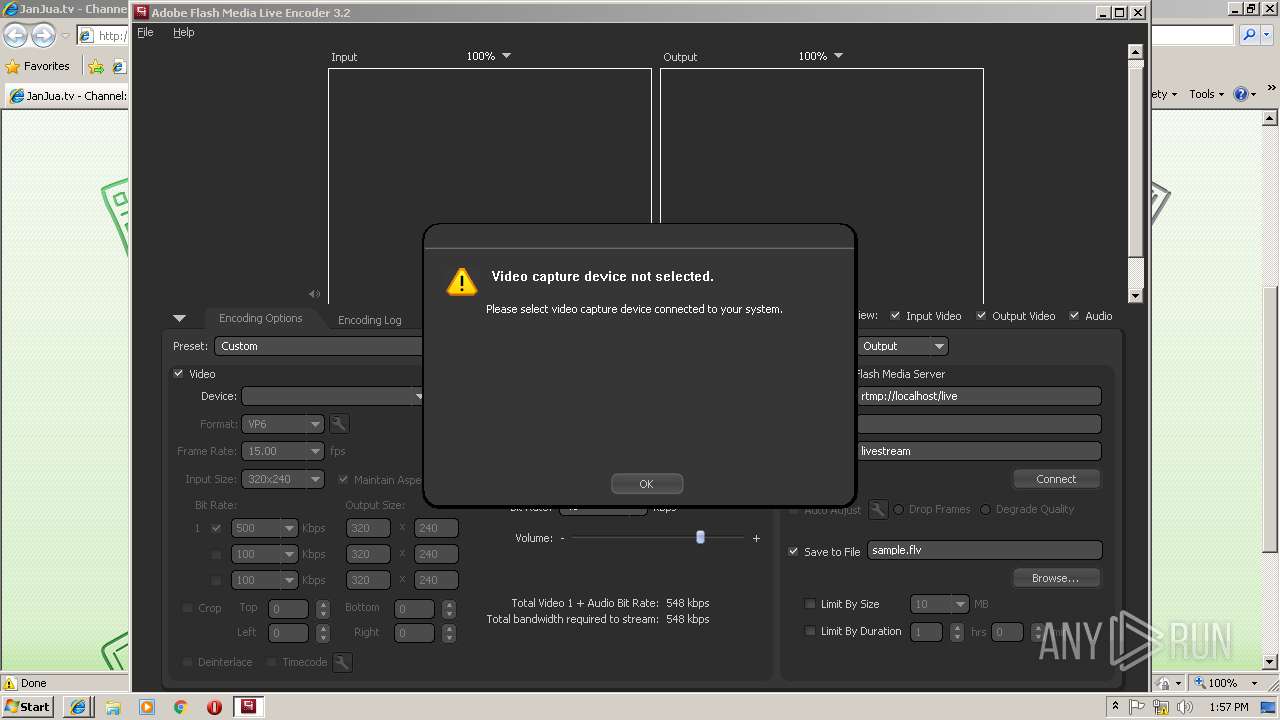Image resolution: width=1280 pixels, height=720 pixels.
Task: Toggle the Output Video preview checkbox
Action: 982,315
